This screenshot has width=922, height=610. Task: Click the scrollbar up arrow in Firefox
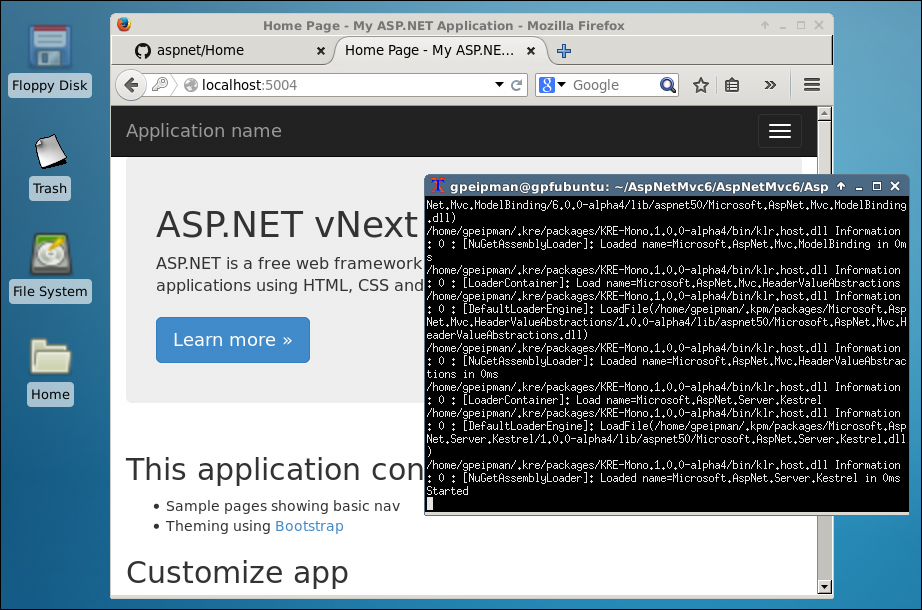(x=824, y=114)
